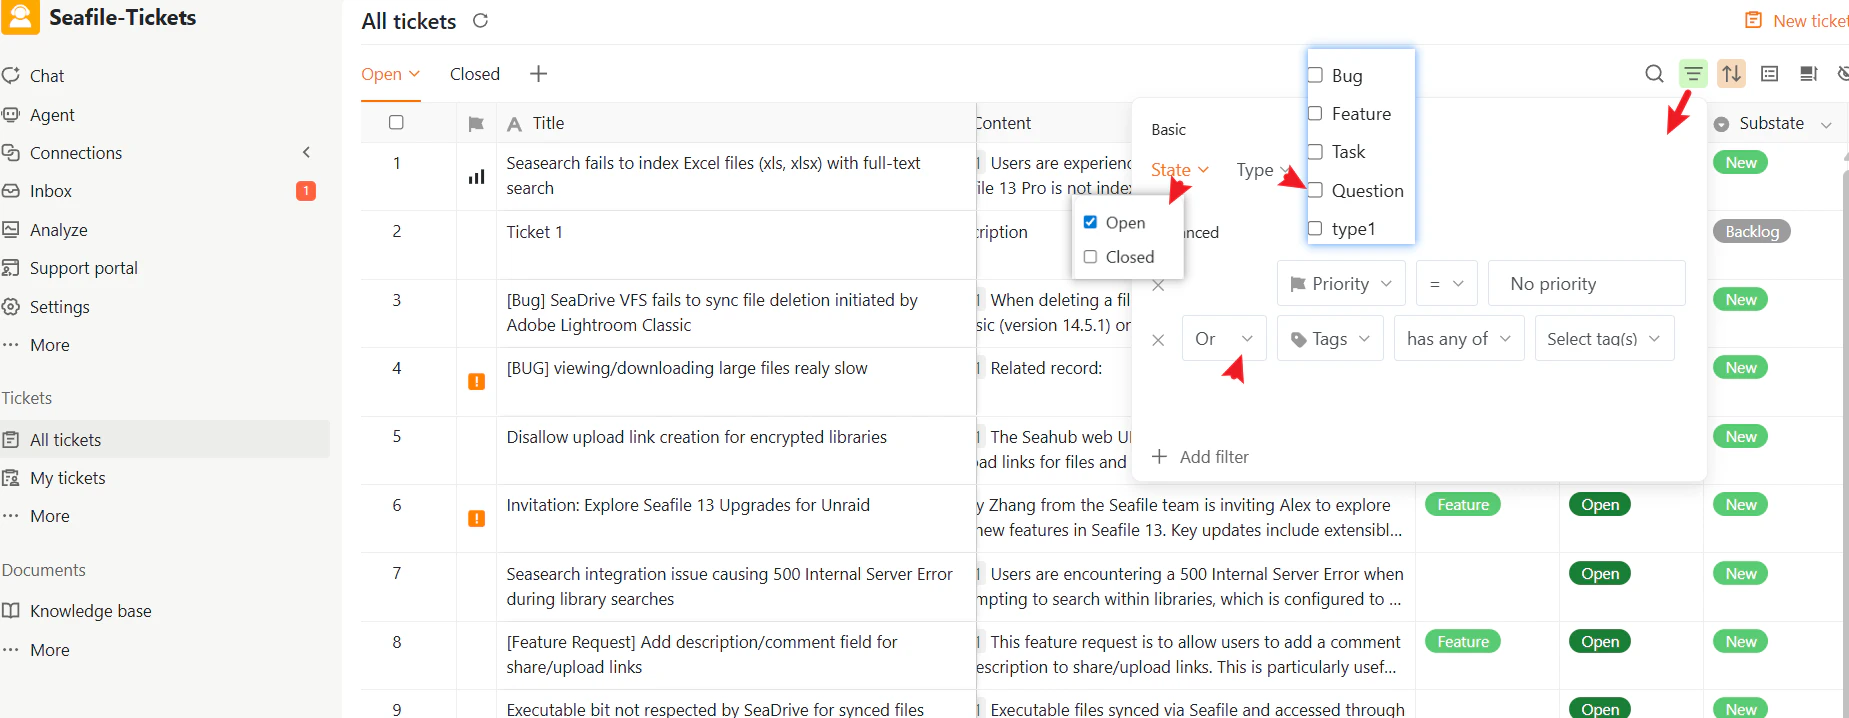Click the medium priority bars icon in row 1
The height and width of the screenshot is (718, 1849).
[476, 177]
